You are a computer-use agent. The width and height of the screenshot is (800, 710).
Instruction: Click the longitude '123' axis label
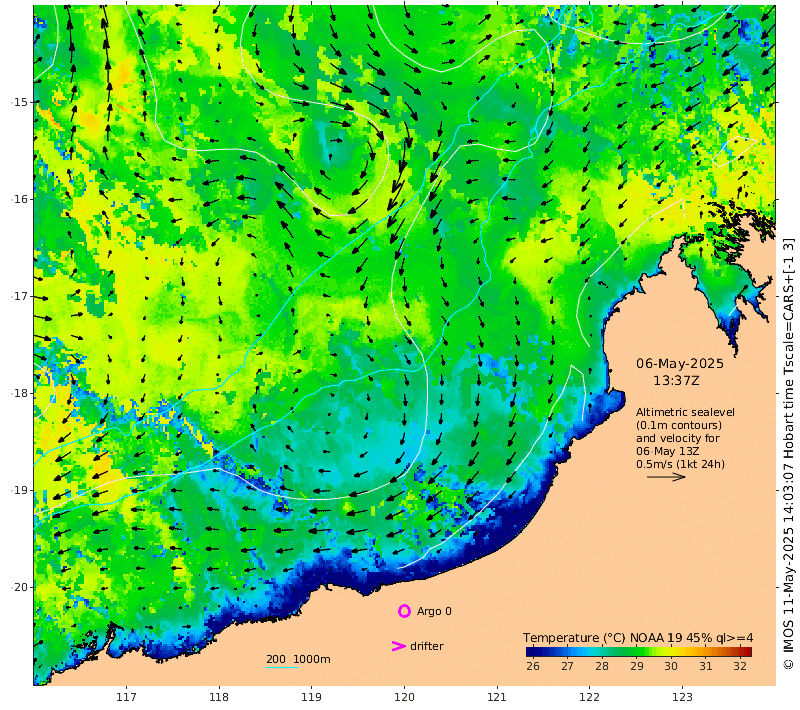click(x=682, y=697)
